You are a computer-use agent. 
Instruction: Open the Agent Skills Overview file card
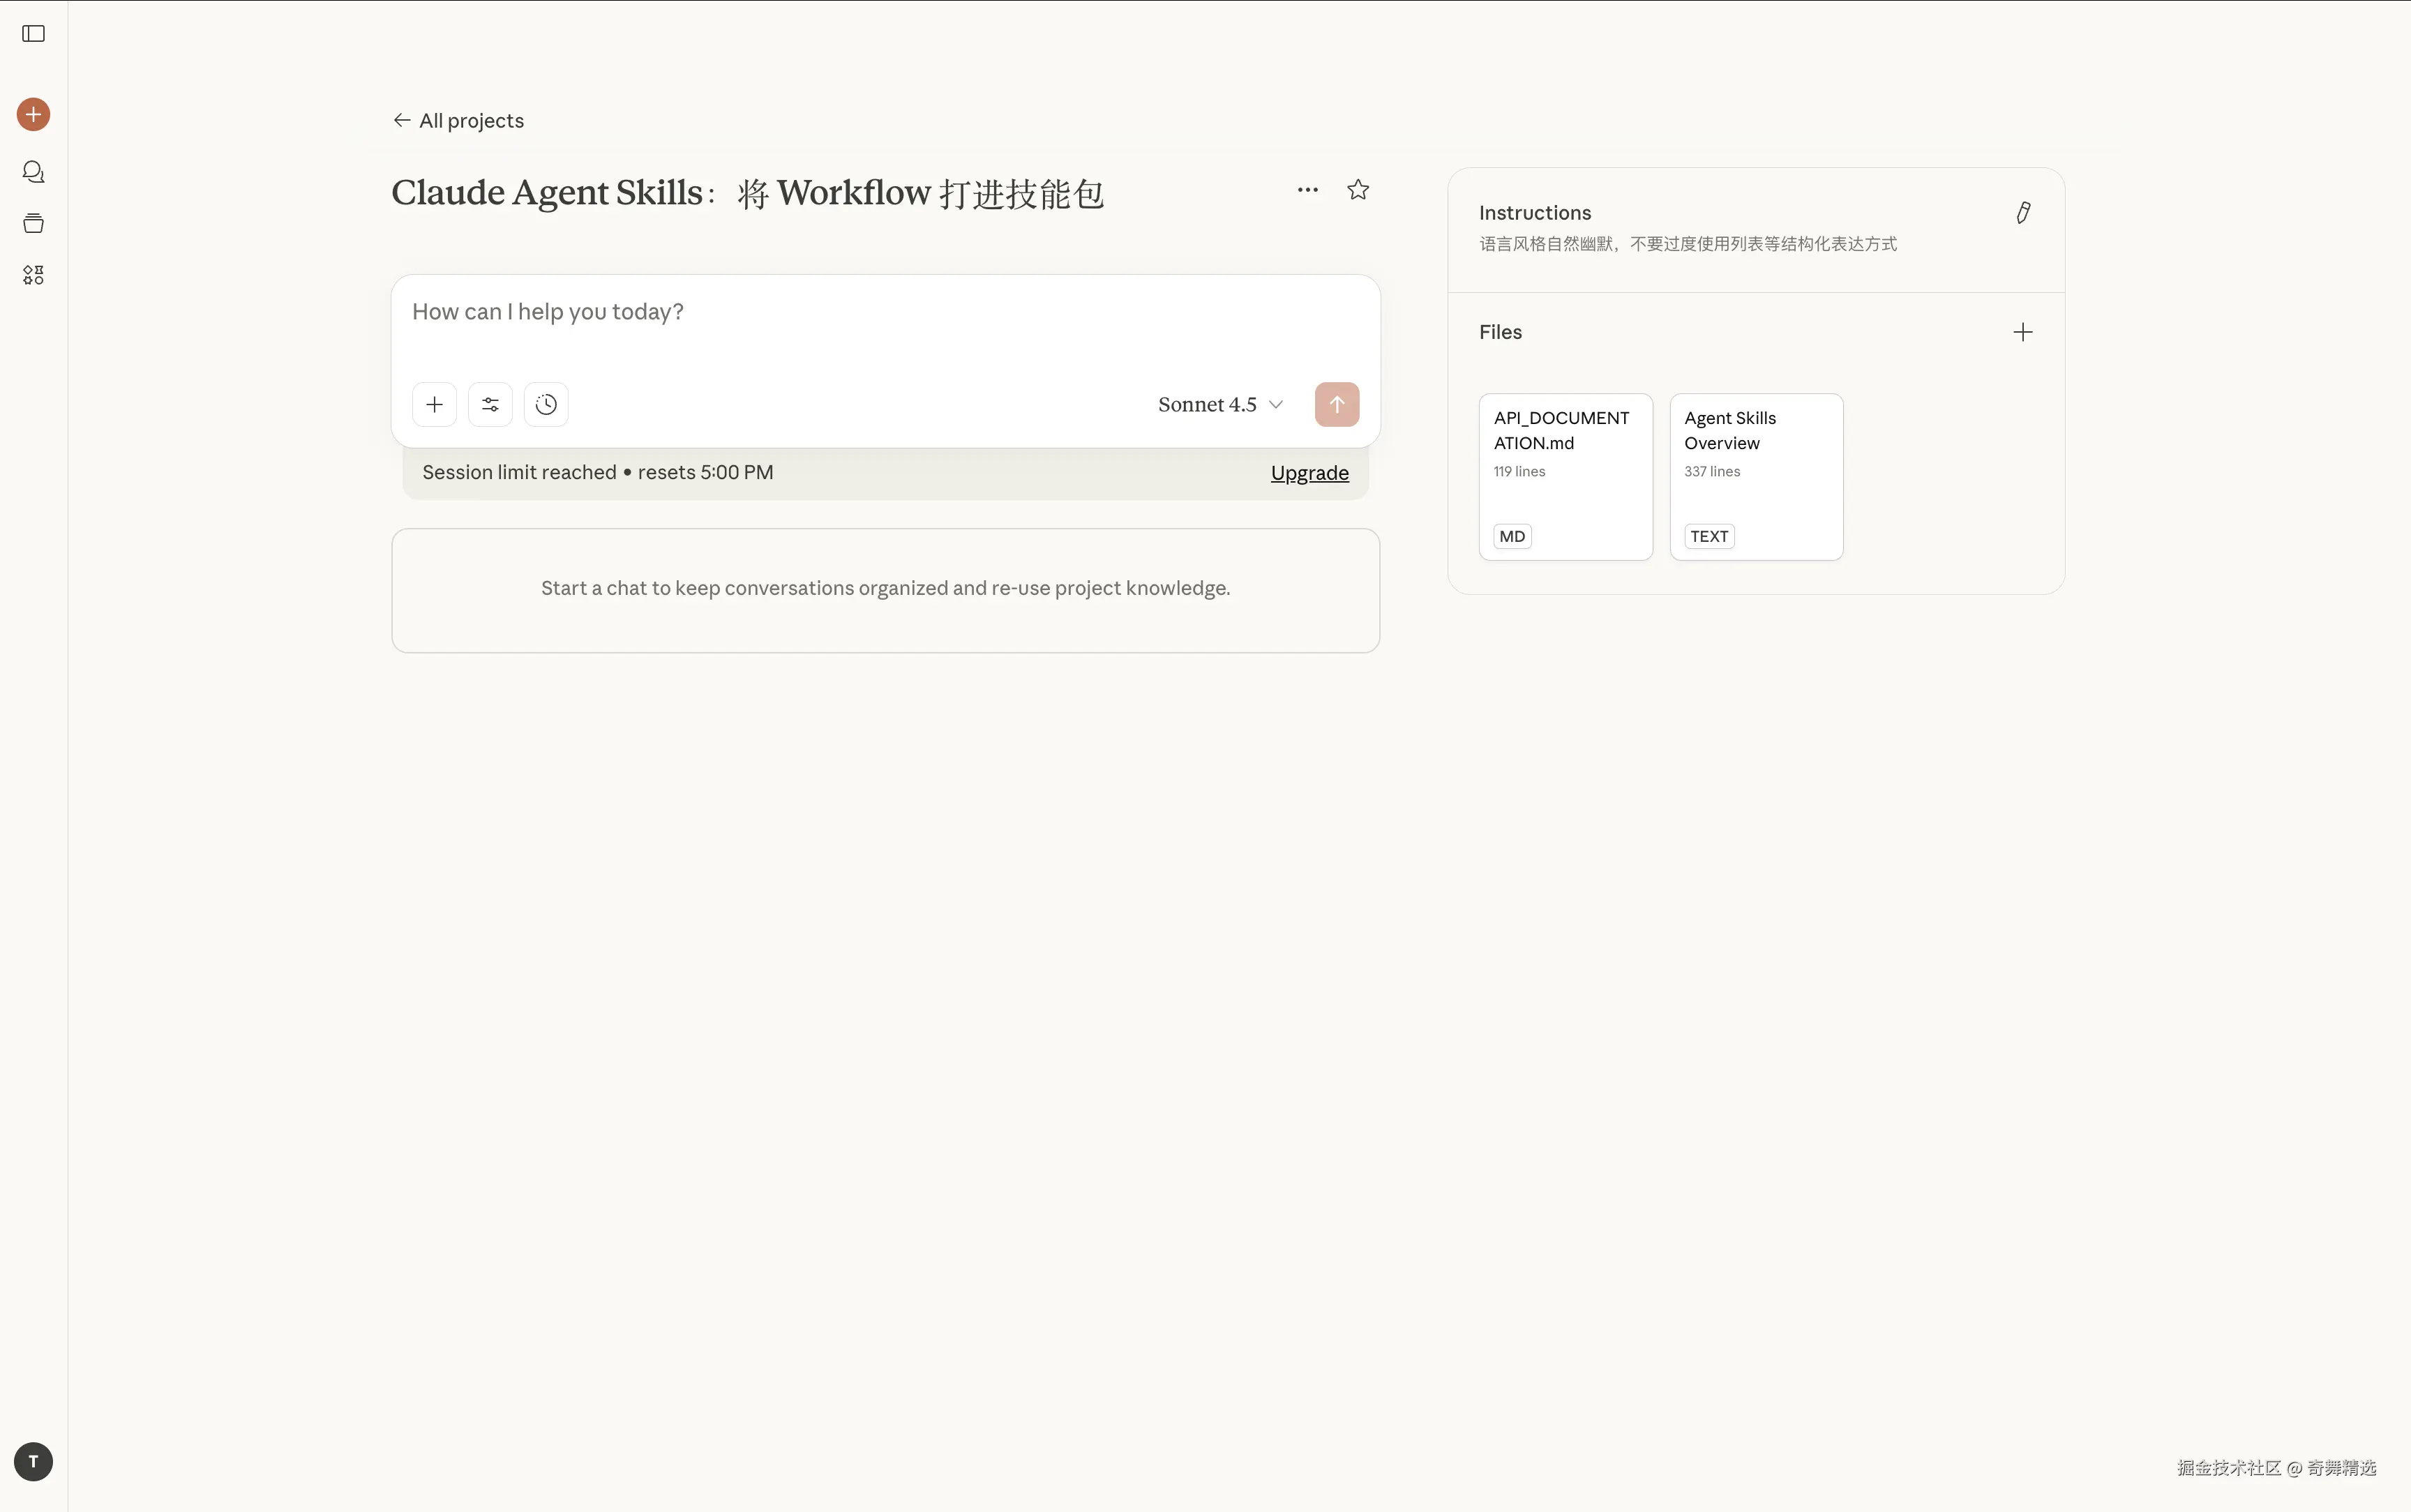tap(1755, 476)
